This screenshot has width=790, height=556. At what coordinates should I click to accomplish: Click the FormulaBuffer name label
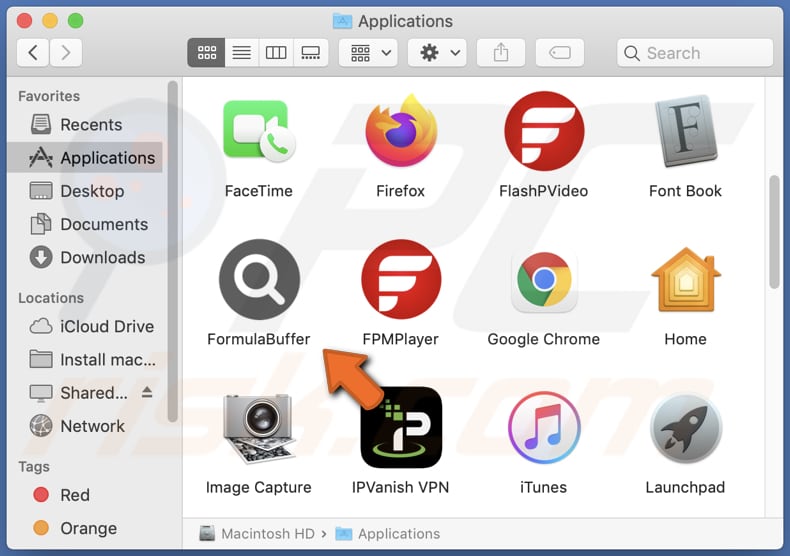coord(258,339)
